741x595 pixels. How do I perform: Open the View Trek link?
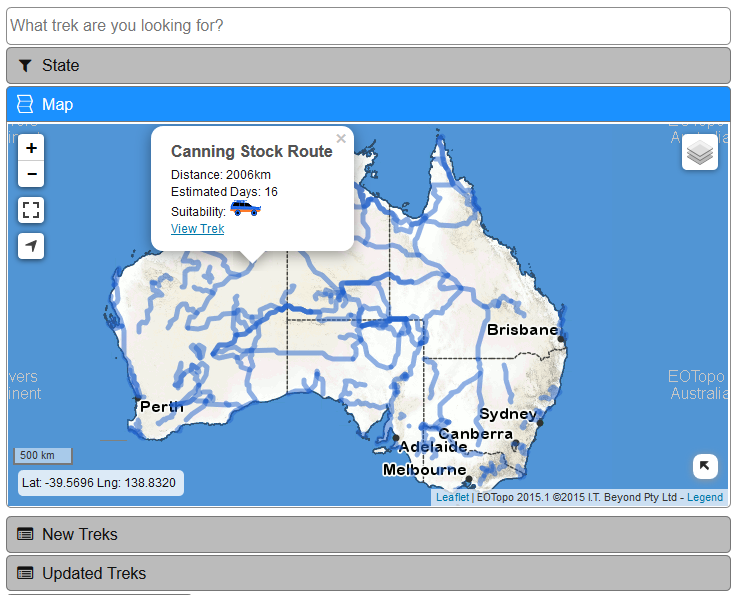197,229
